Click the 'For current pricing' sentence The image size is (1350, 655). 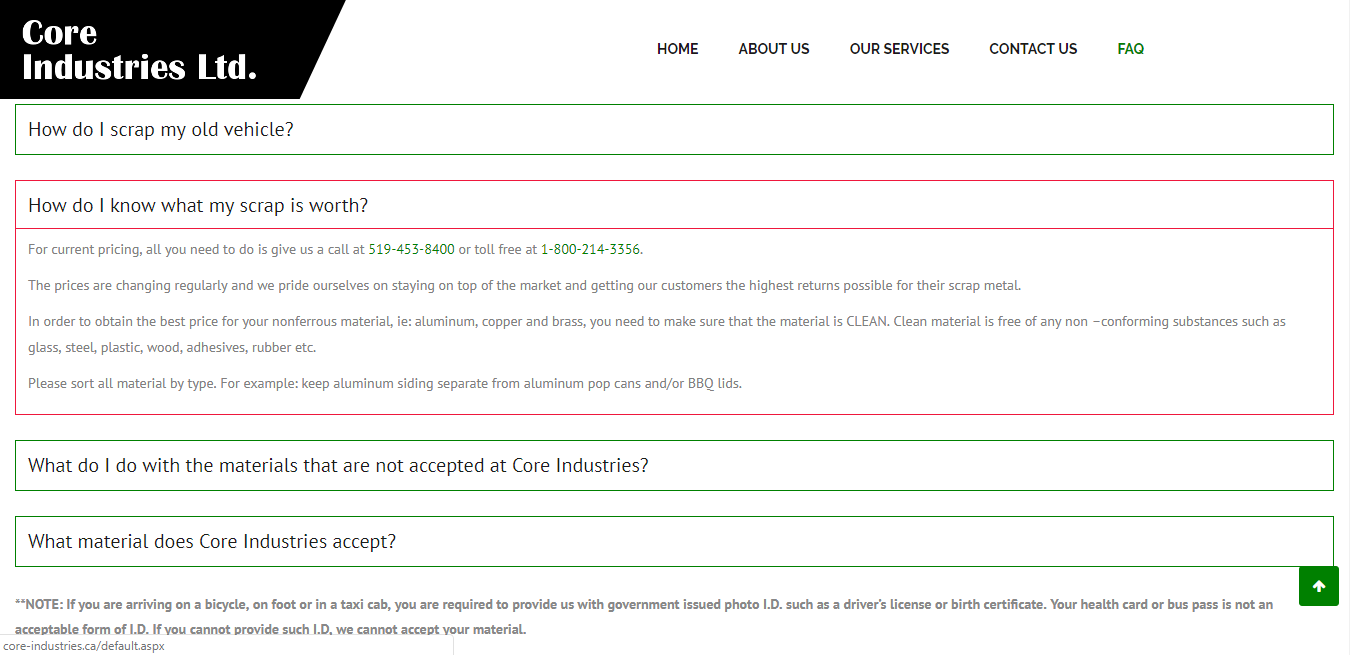click(335, 249)
